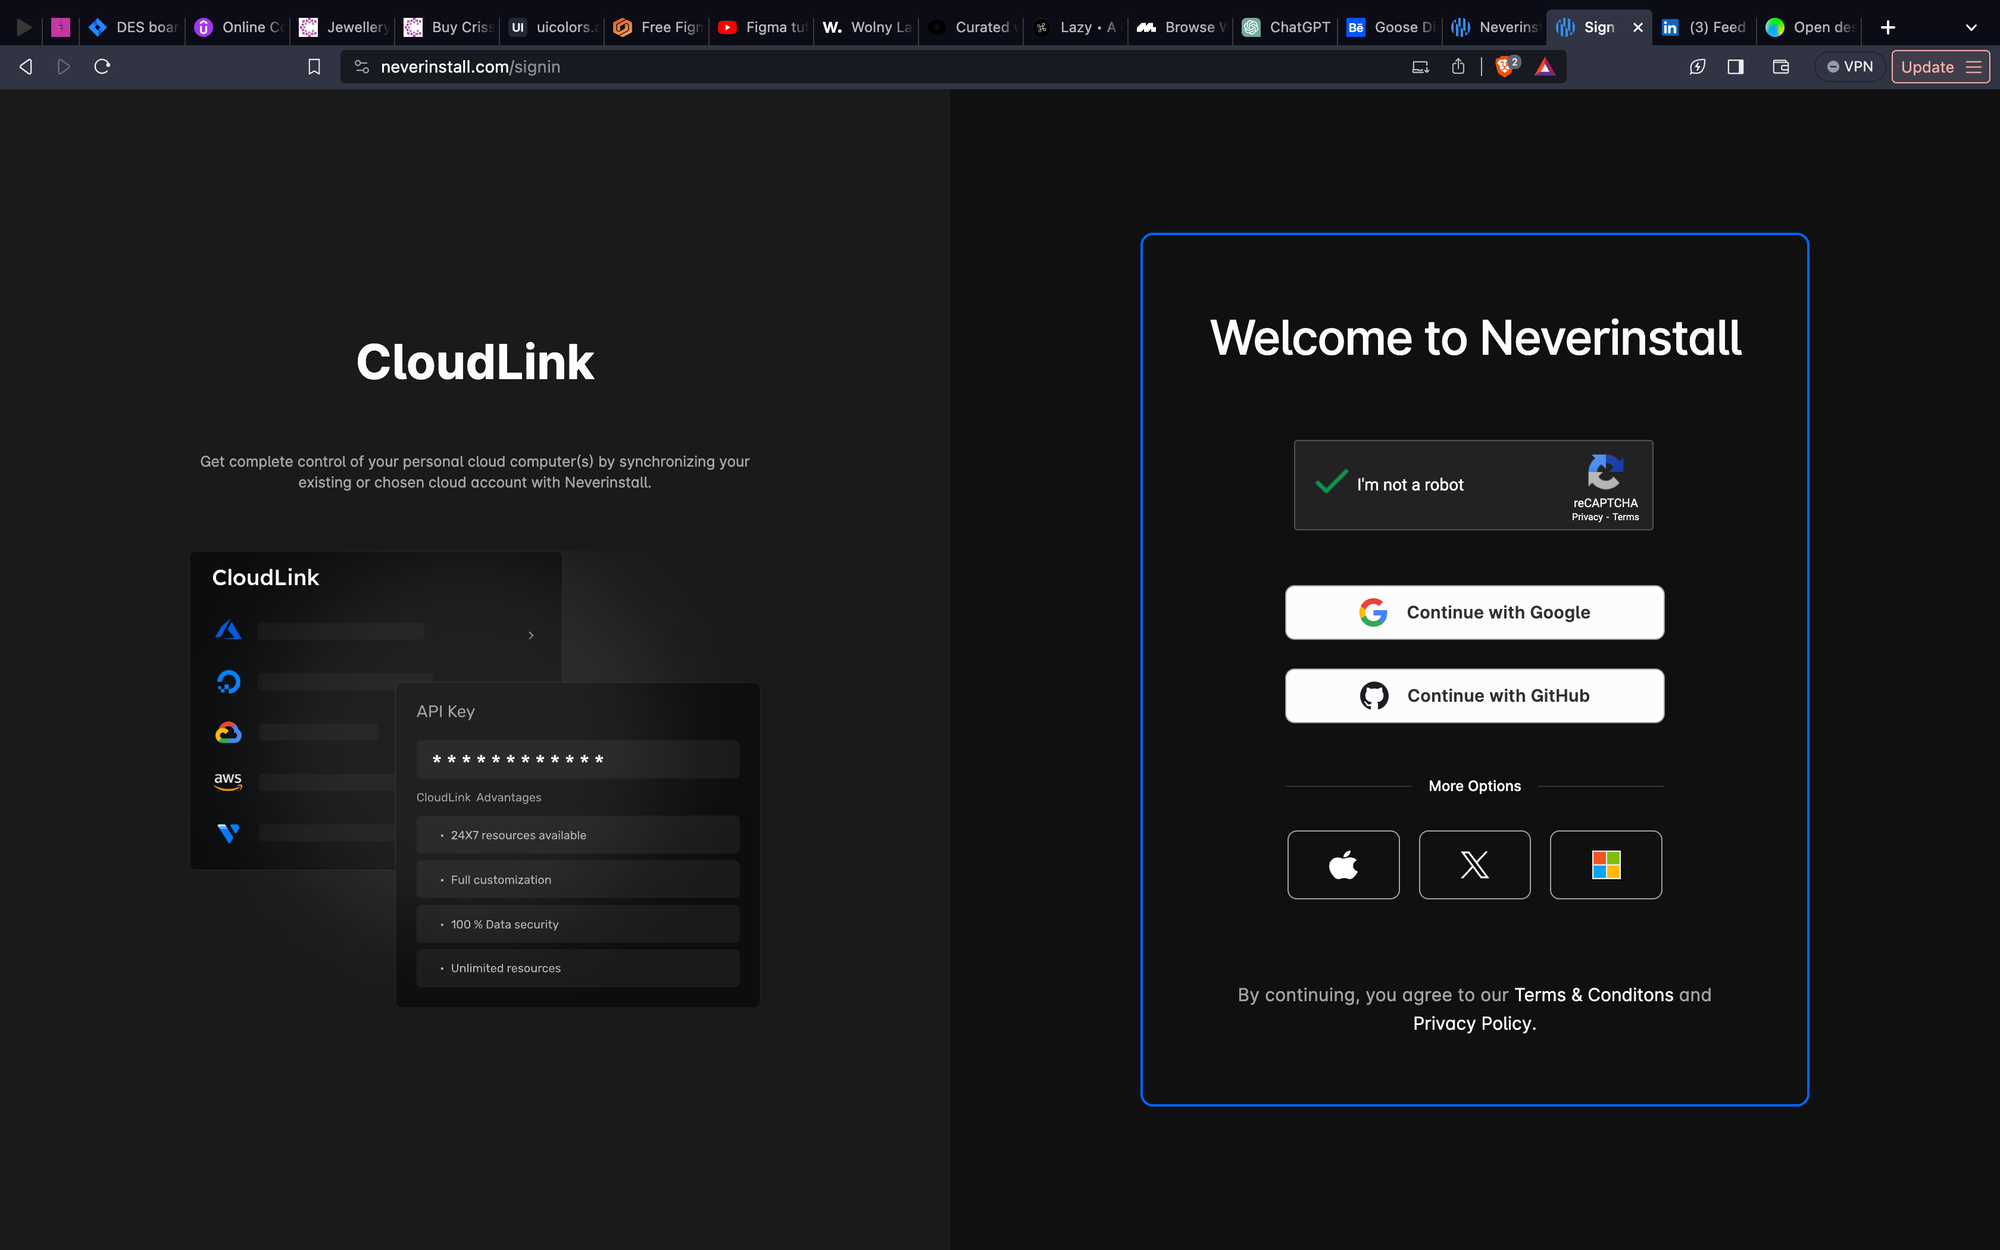Image resolution: width=2000 pixels, height=1250 pixels.
Task: Expand the Azure row chevron in CloudLink
Action: point(531,635)
